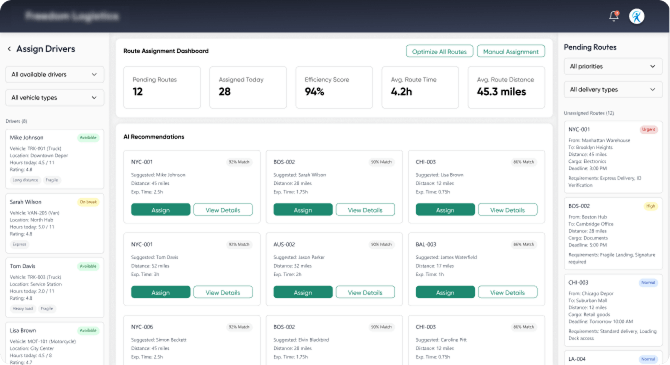The image size is (670, 365).
Task: Expand the All priorities filter
Action: pos(613,66)
